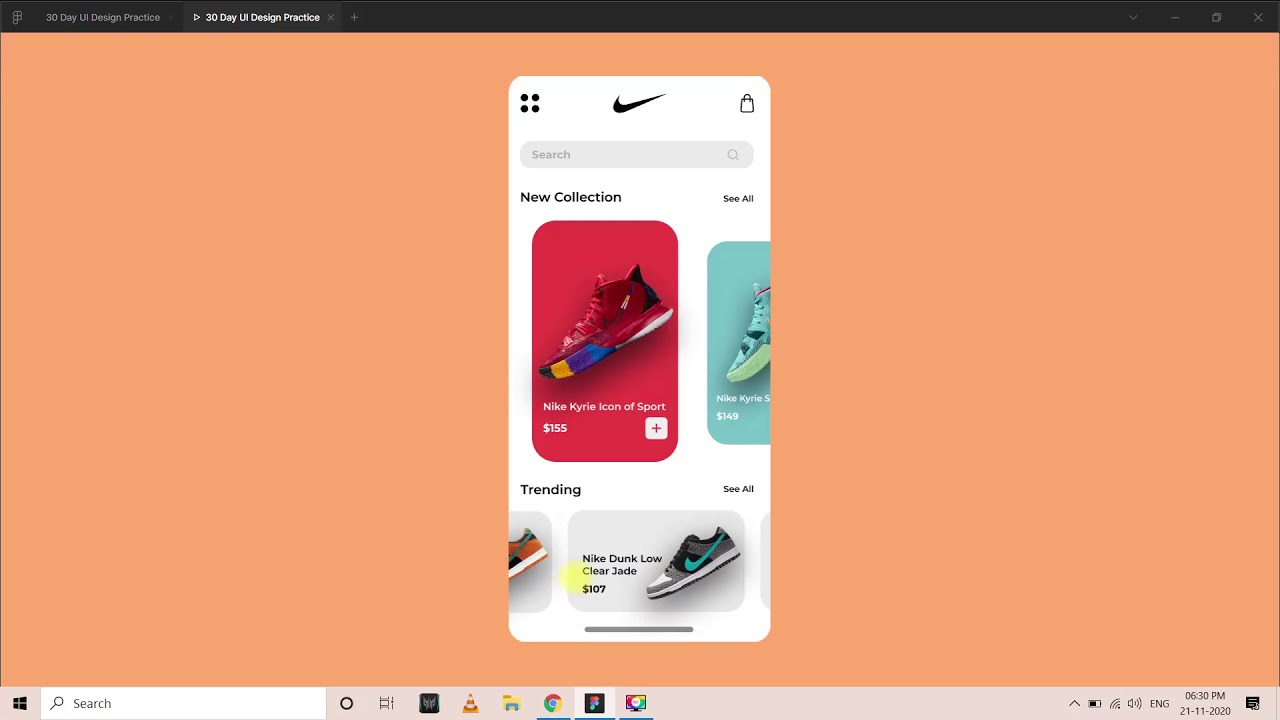The image size is (1280, 720).
Task: Open volume speaker icon in tray
Action: pos(1134,703)
